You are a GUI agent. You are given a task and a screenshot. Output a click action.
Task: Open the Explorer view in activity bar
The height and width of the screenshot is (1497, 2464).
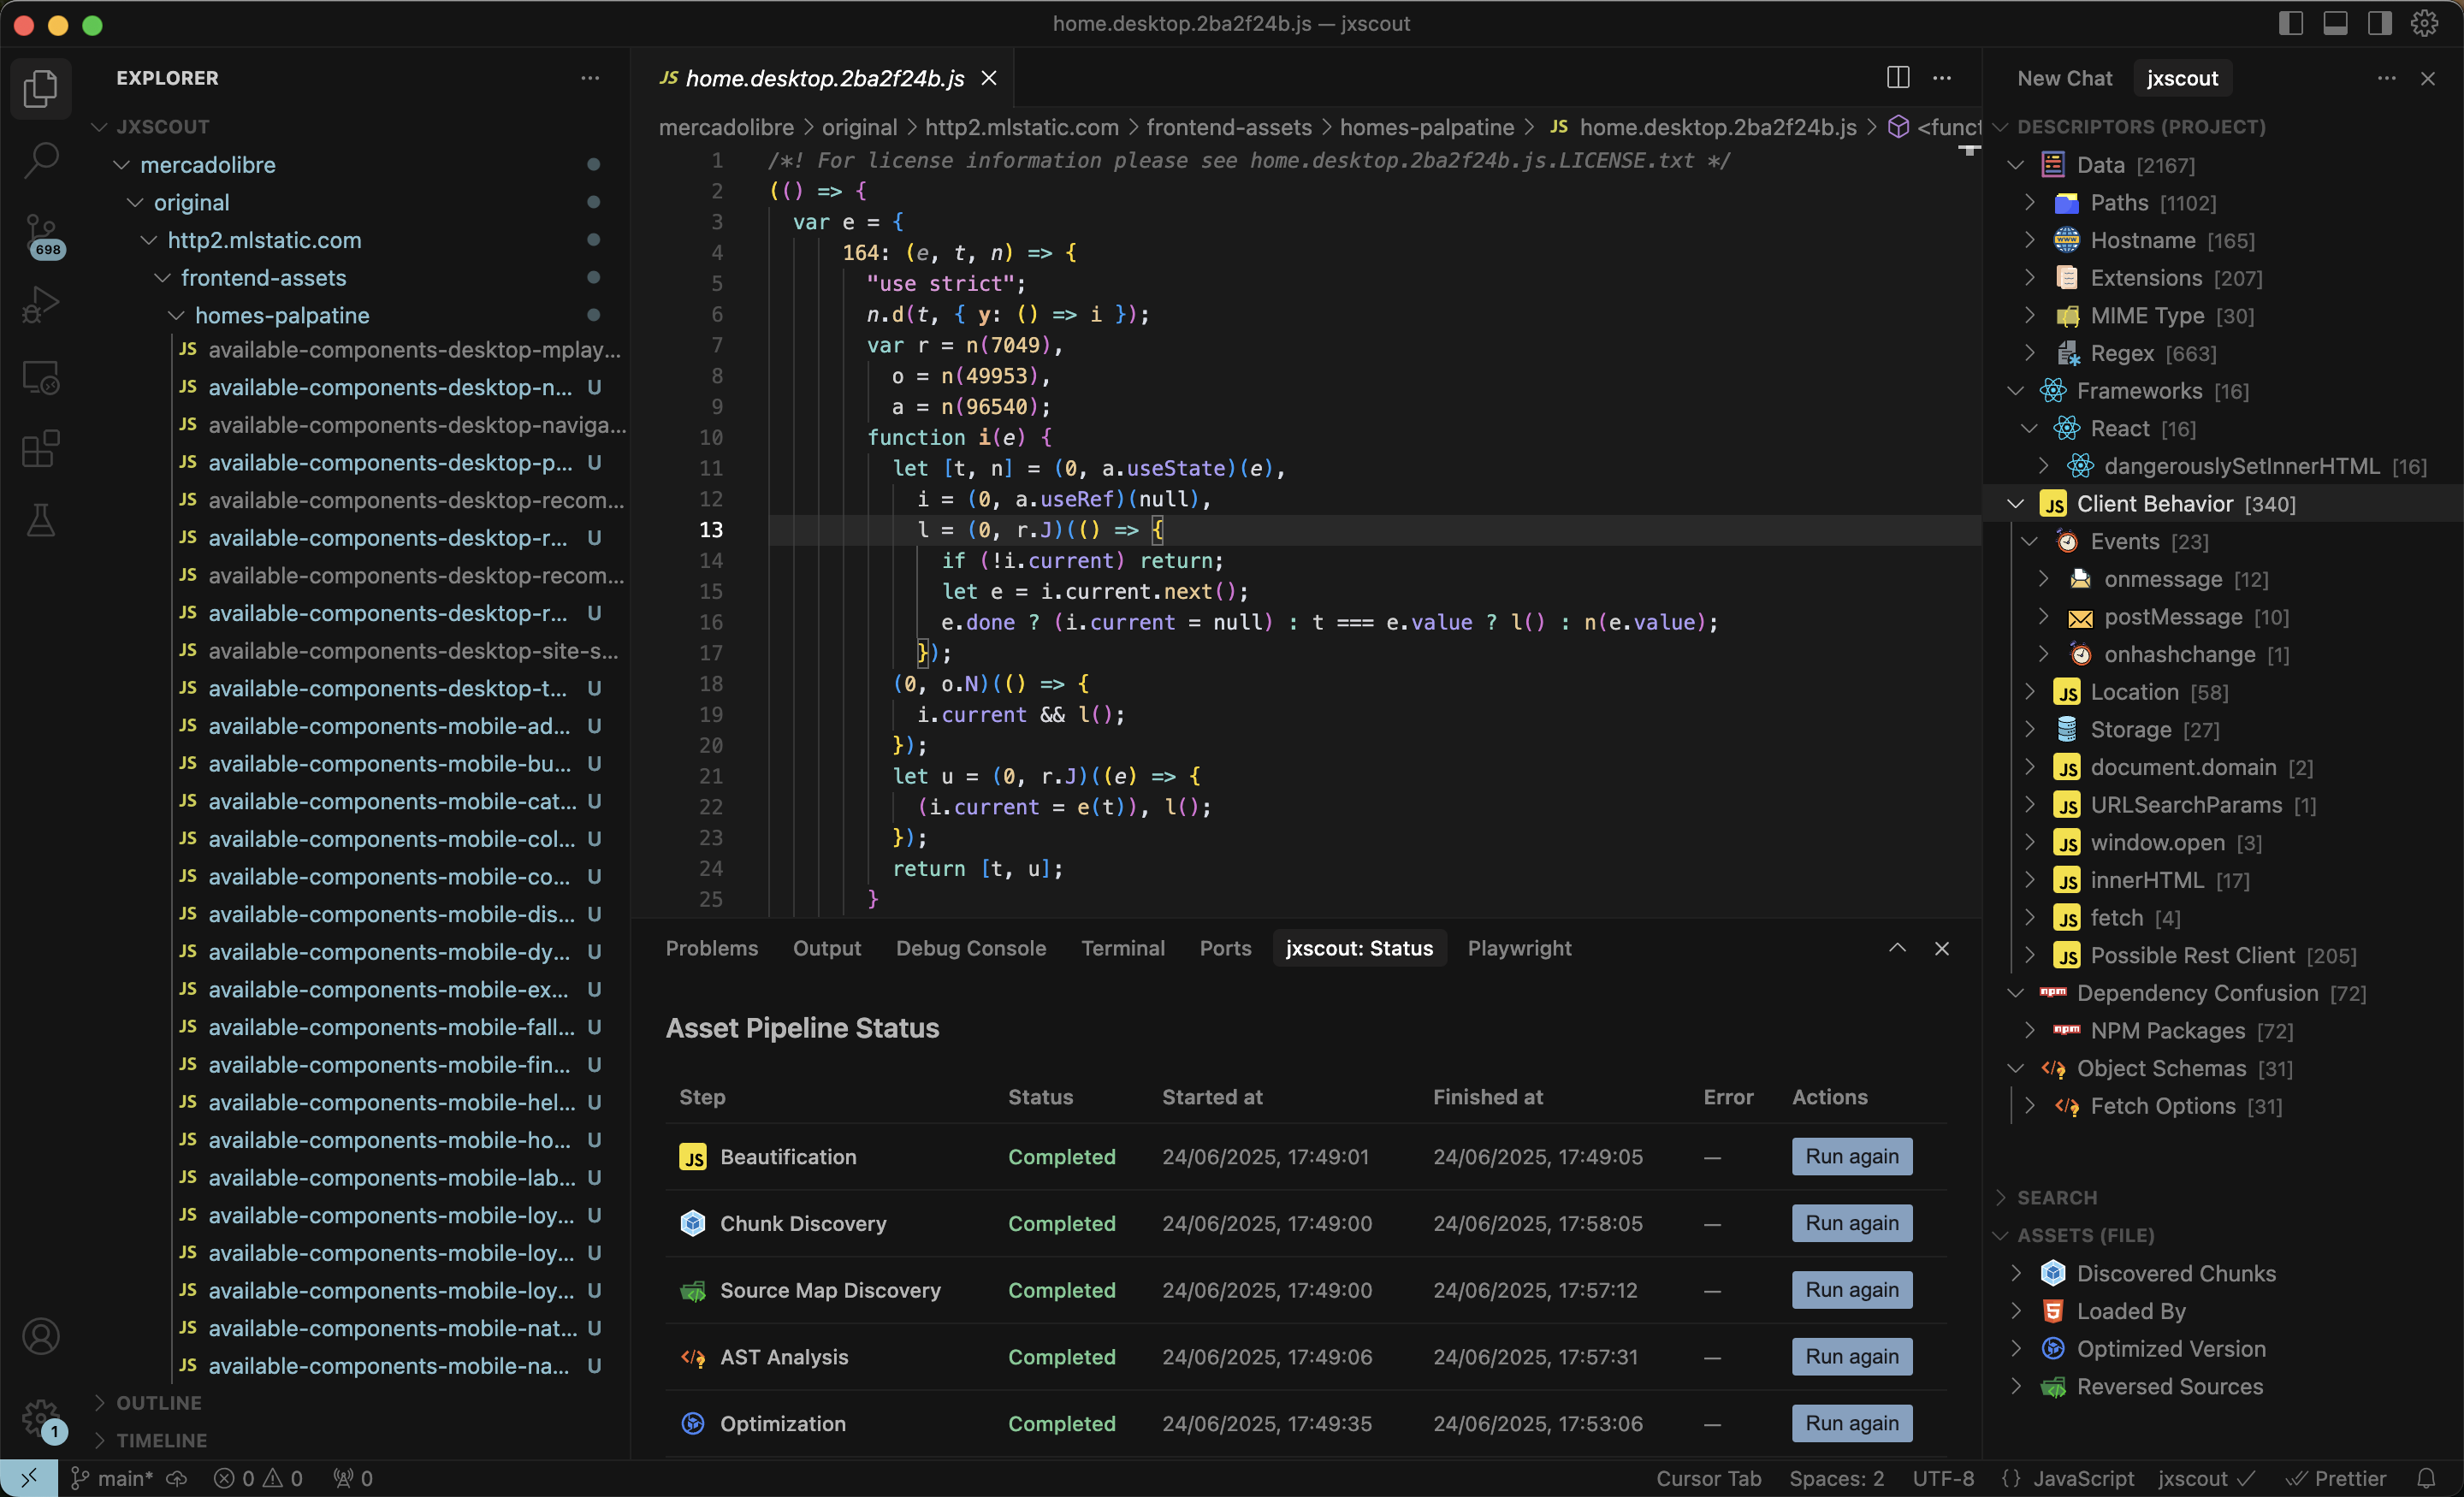coord(40,88)
